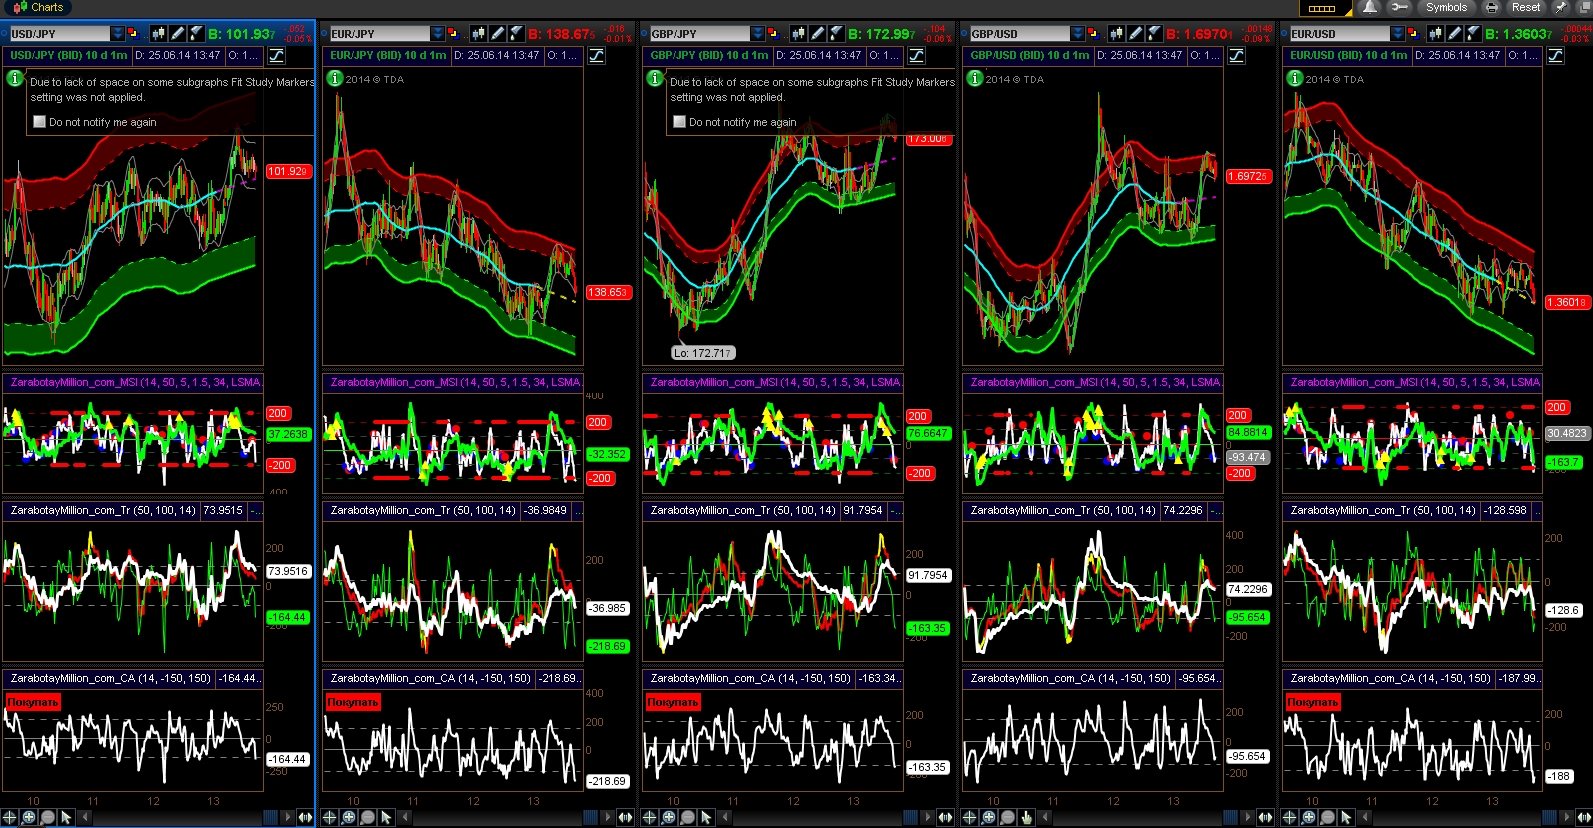Screen dimensions: 1593x828
Task: Open chart style candlestick icon for GBP/JPY
Action: point(798,34)
